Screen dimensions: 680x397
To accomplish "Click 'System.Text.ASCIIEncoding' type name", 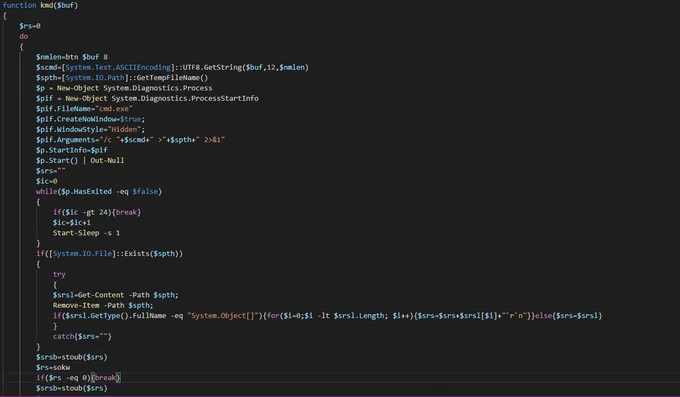I will tap(118, 67).
